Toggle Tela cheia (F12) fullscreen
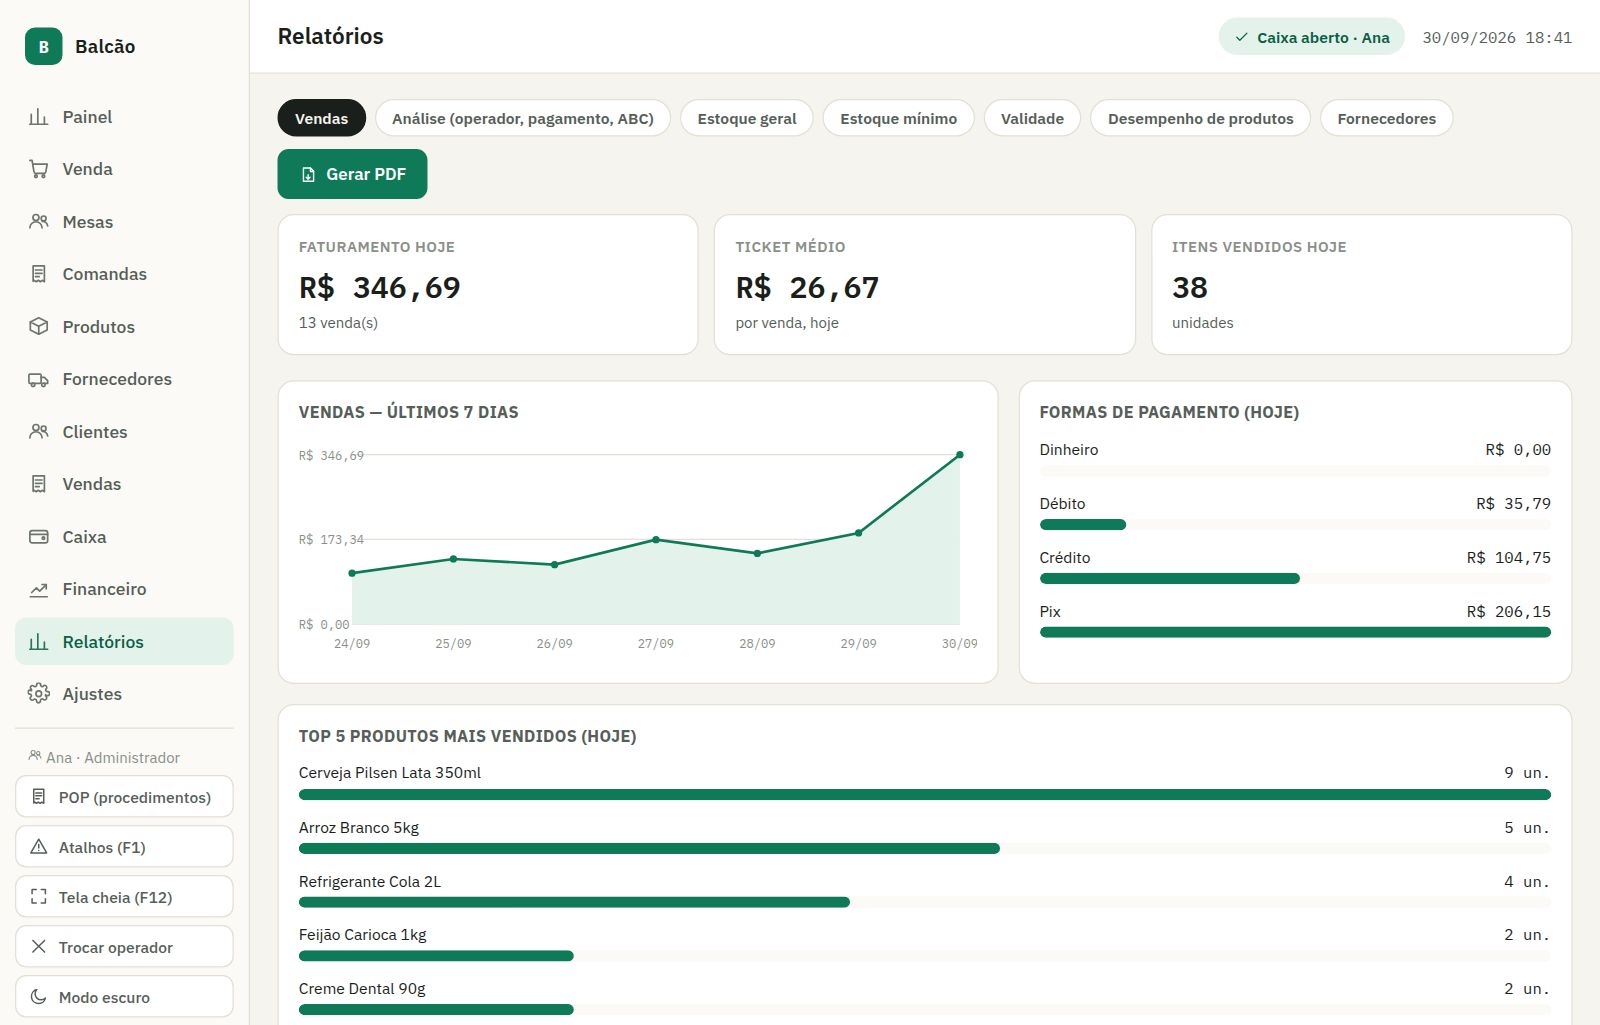 click(x=124, y=897)
